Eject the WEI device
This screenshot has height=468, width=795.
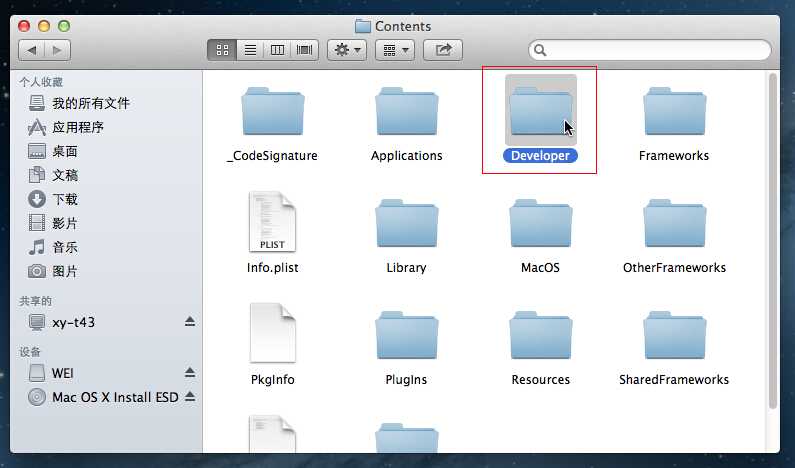tap(190, 373)
